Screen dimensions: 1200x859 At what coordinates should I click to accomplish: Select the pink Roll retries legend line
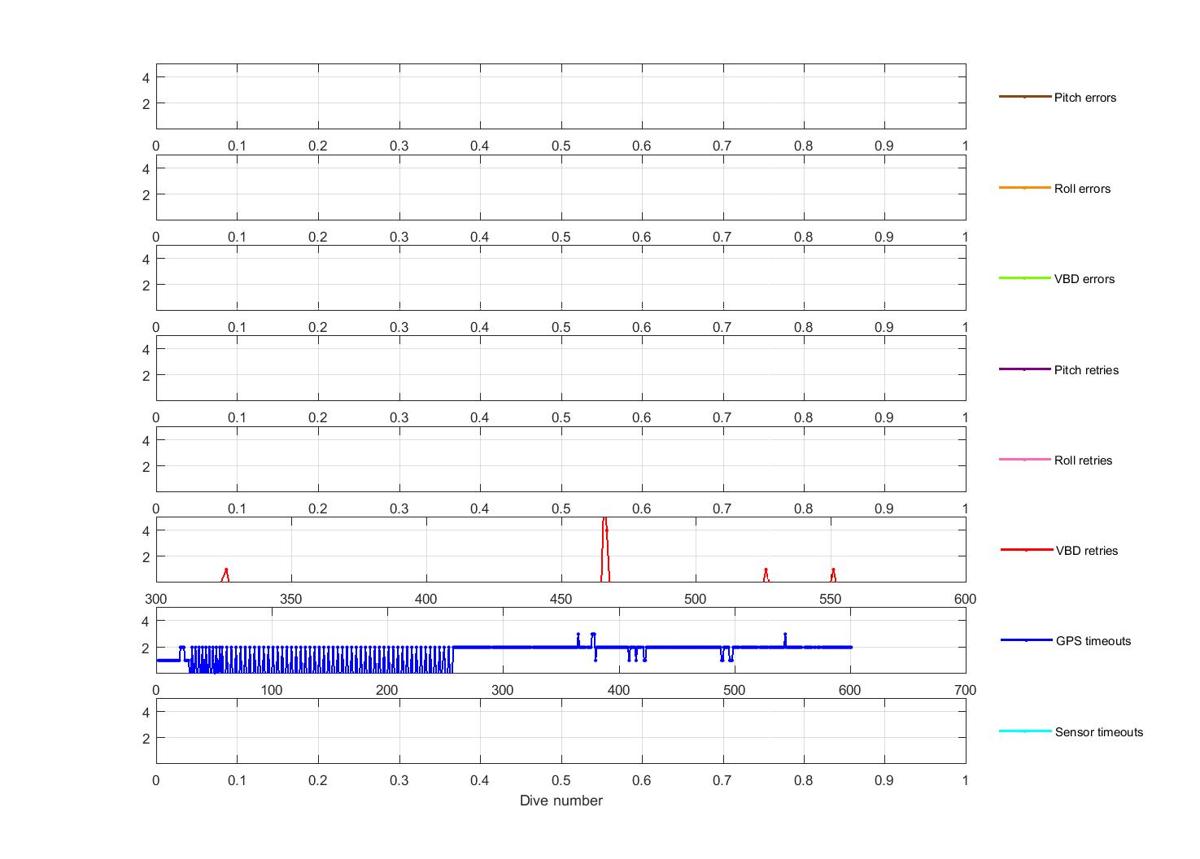1025,460
